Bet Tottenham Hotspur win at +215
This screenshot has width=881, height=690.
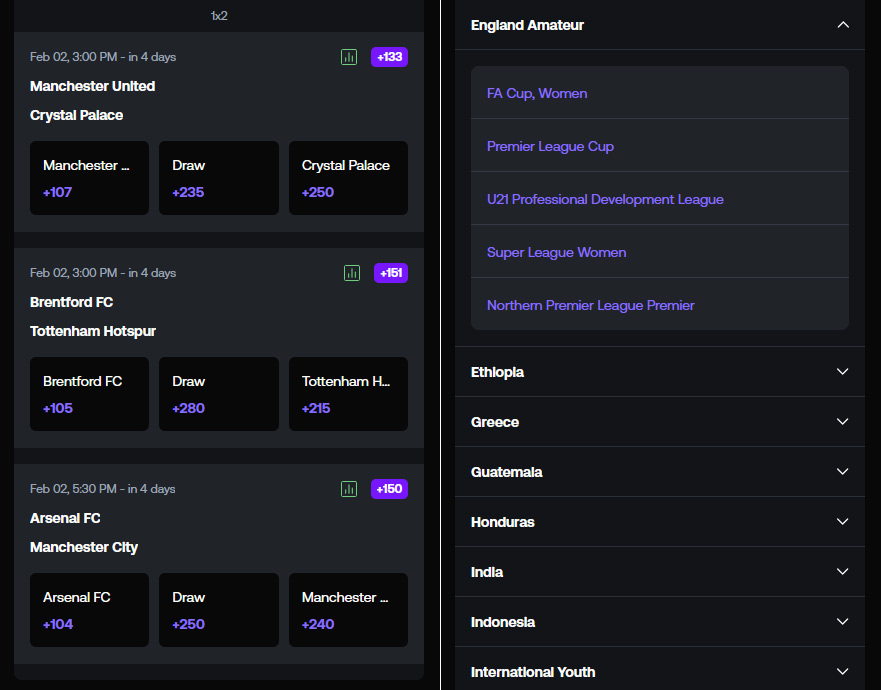[x=348, y=394]
